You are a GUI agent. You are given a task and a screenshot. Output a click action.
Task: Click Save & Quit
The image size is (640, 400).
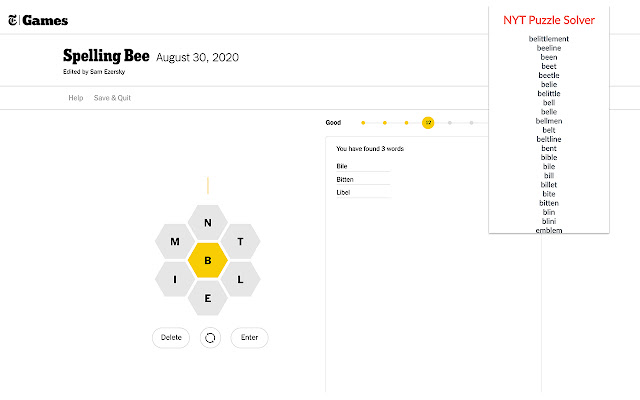pos(112,98)
